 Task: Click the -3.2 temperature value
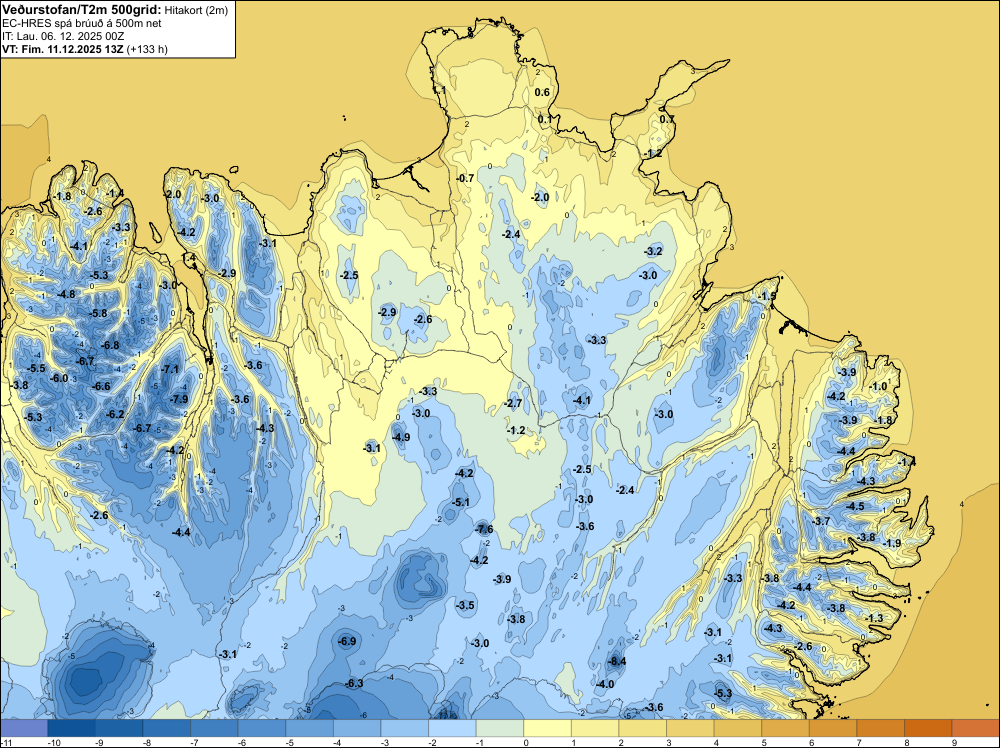point(654,251)
